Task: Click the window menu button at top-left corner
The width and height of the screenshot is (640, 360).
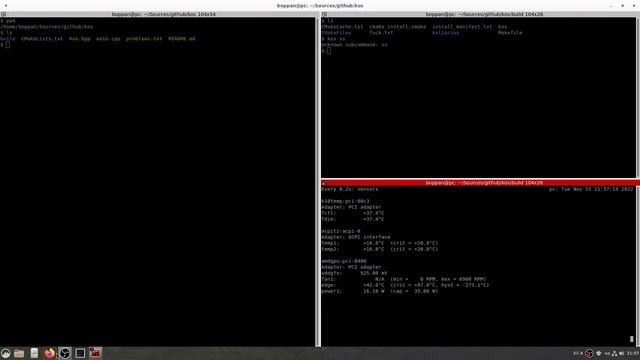Action: tap(6, 6)
